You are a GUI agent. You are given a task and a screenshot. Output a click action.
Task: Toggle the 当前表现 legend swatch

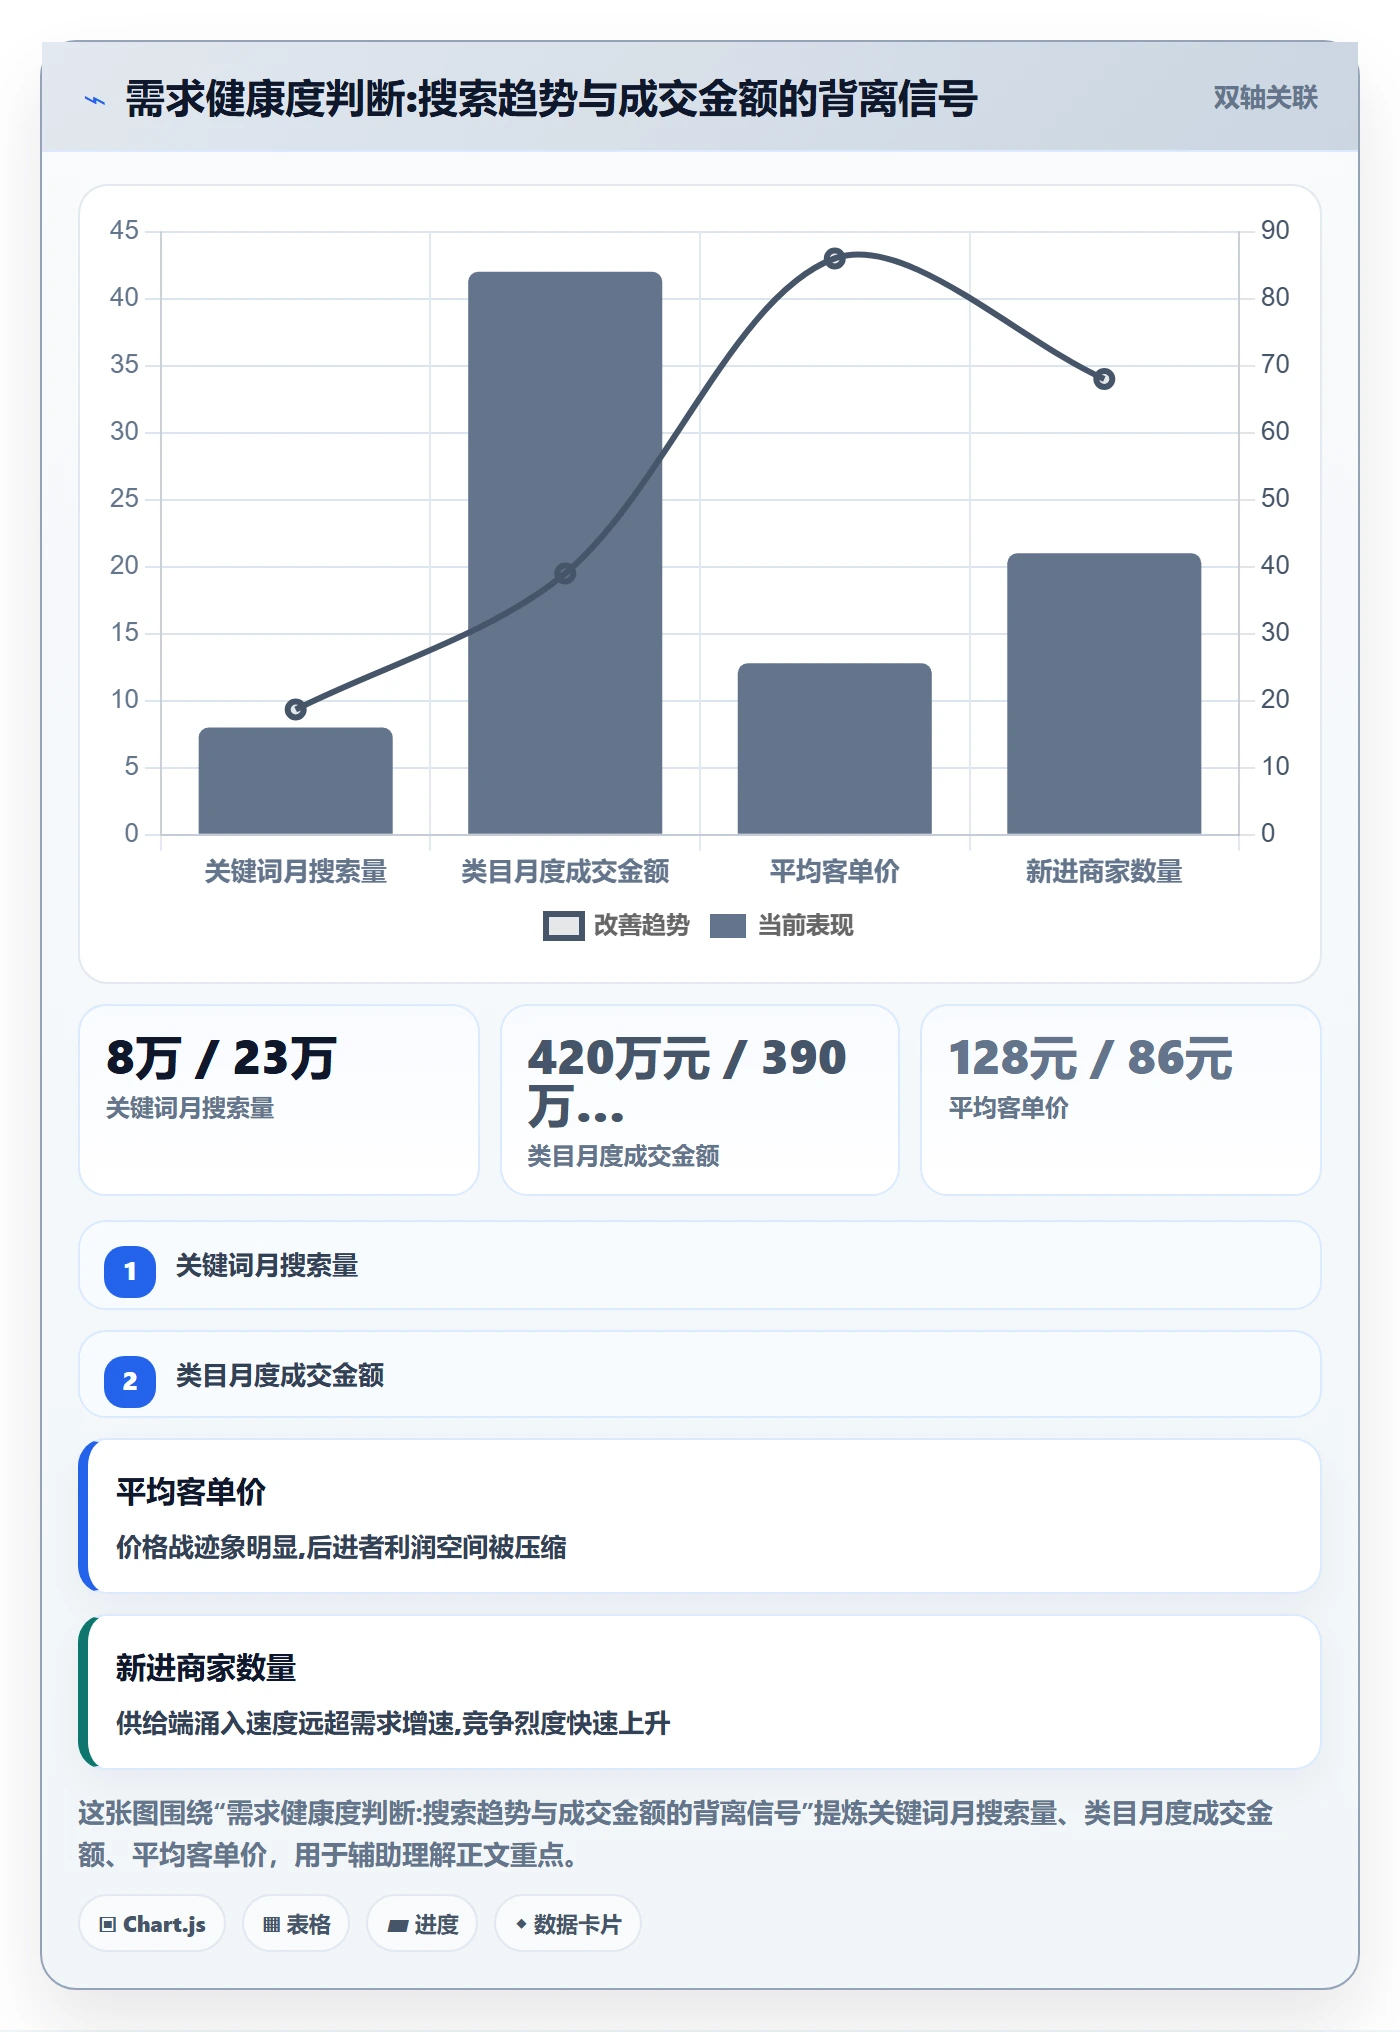[x=728, y=926]
